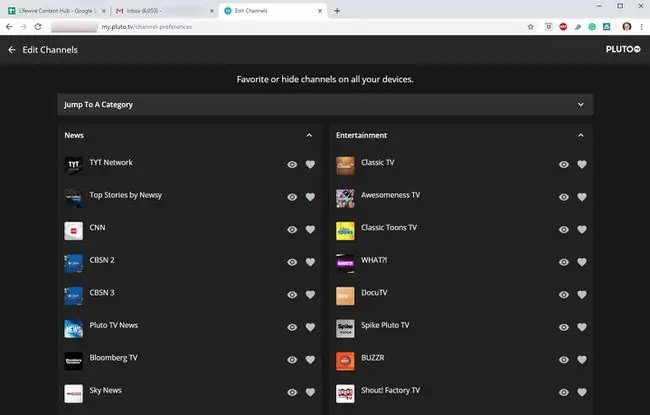Click the Awesomeness TV channel name
This screenshot has height=415, width=650.
[x=390, y=195]
